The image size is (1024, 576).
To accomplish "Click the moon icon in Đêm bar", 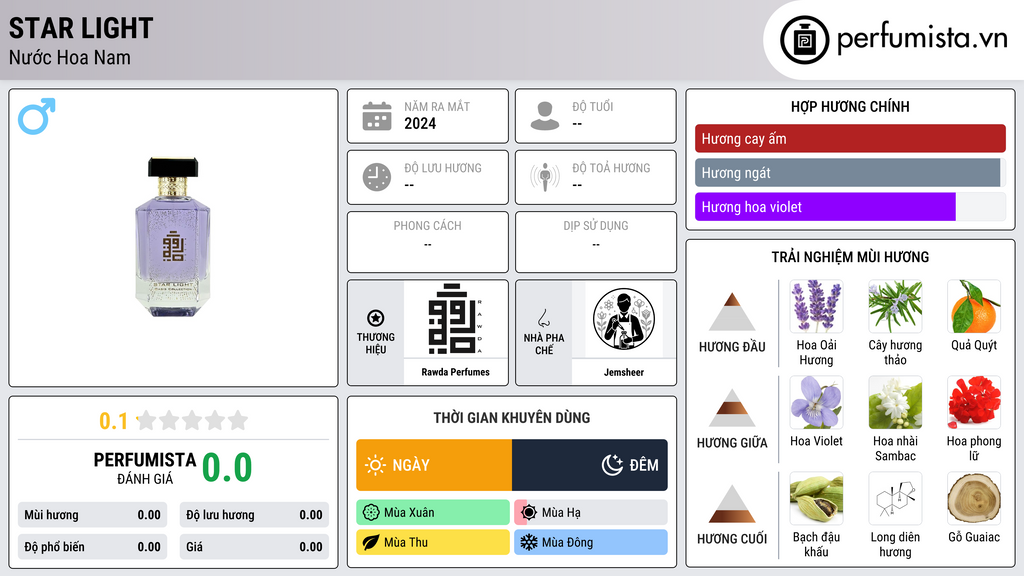I will point(612,465).
